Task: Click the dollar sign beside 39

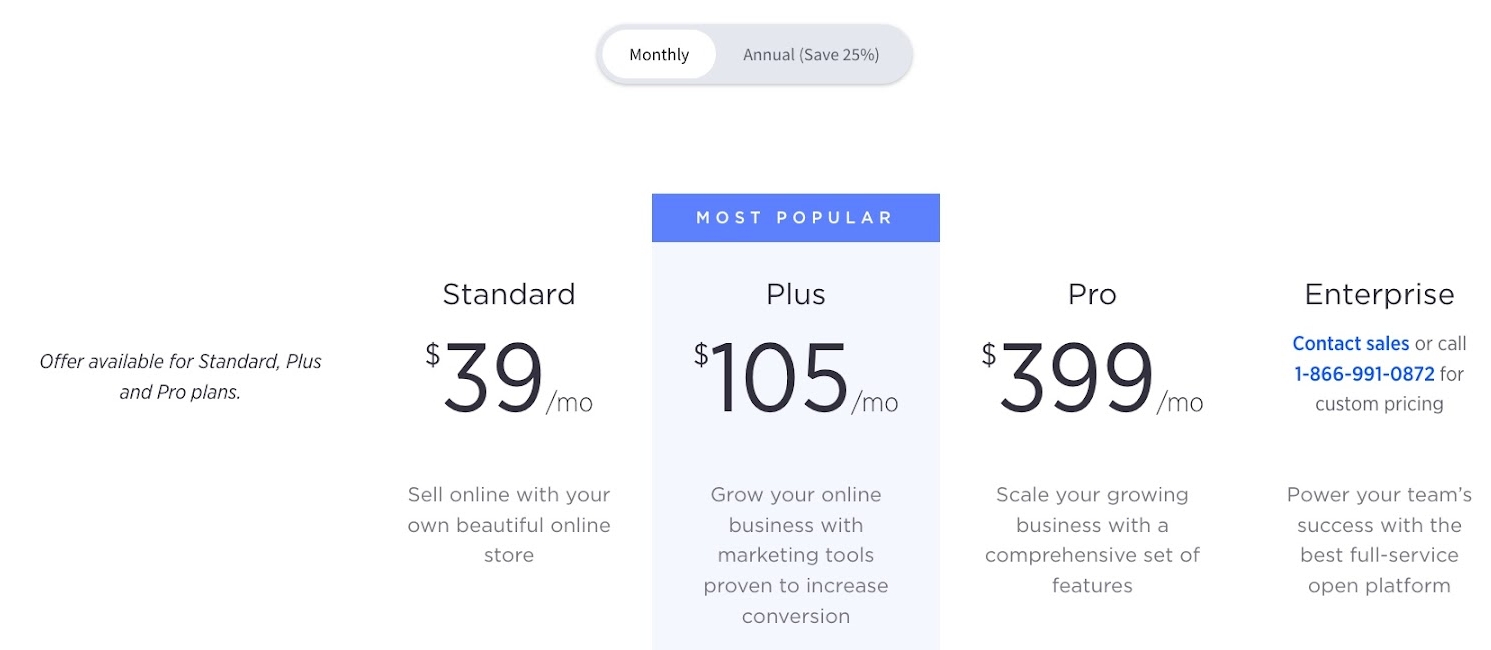Action: click(433, 354)
